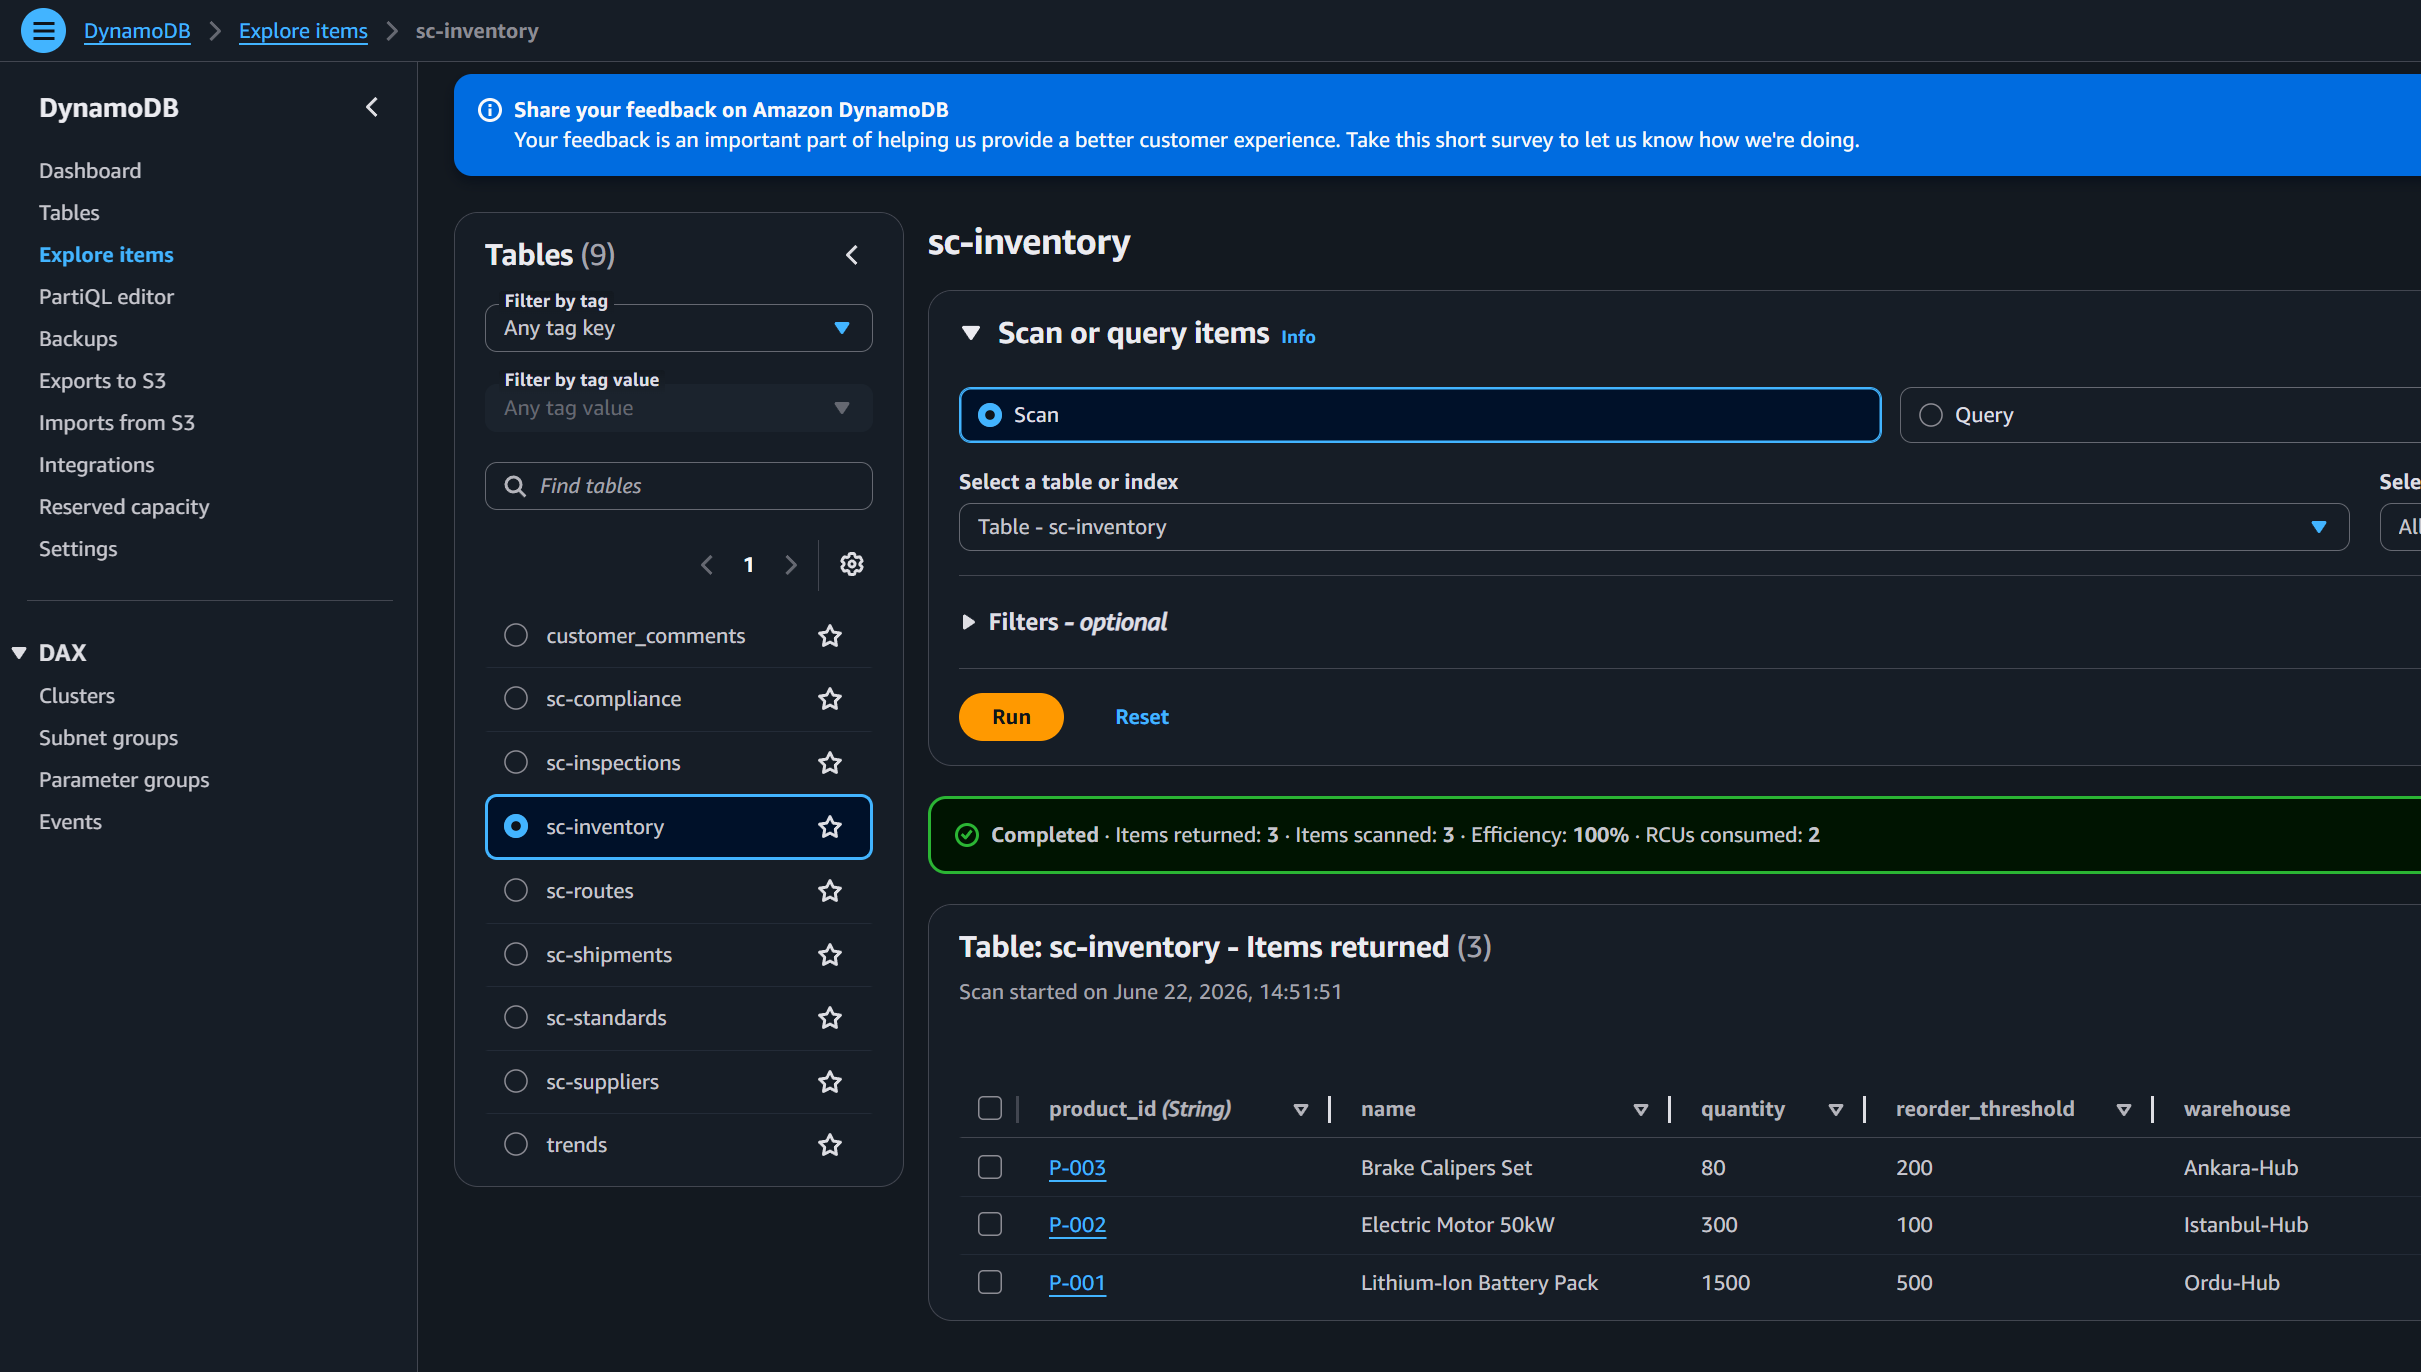Check the select-all items checkbox

[990, 1109]
